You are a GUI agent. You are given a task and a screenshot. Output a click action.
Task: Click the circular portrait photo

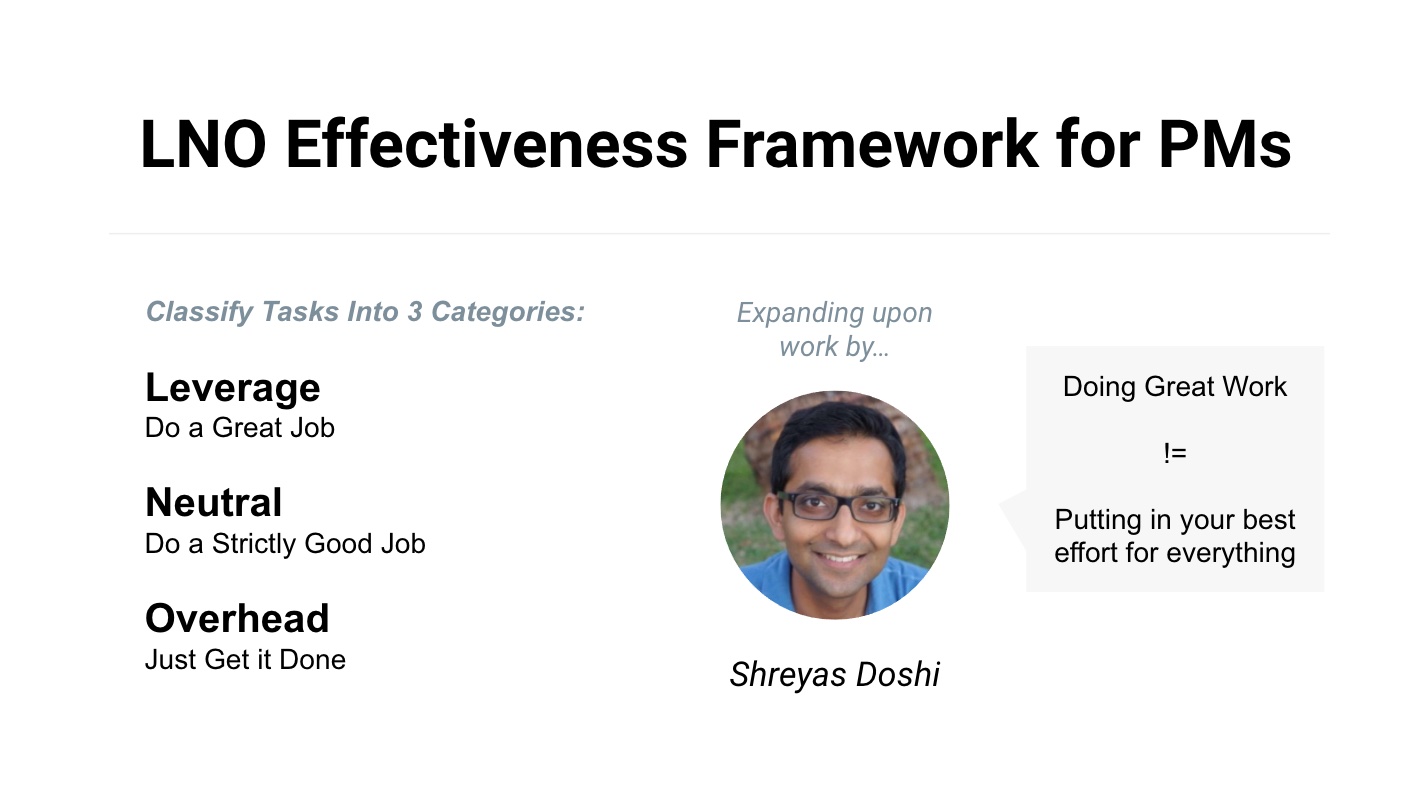834,505
